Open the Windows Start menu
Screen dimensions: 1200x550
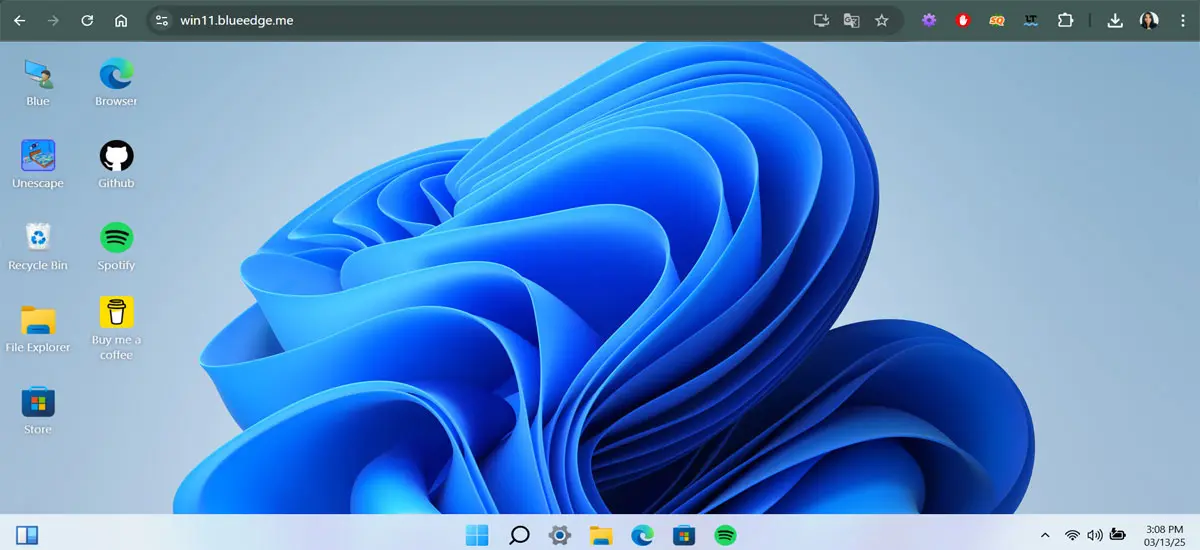point(477,535)
